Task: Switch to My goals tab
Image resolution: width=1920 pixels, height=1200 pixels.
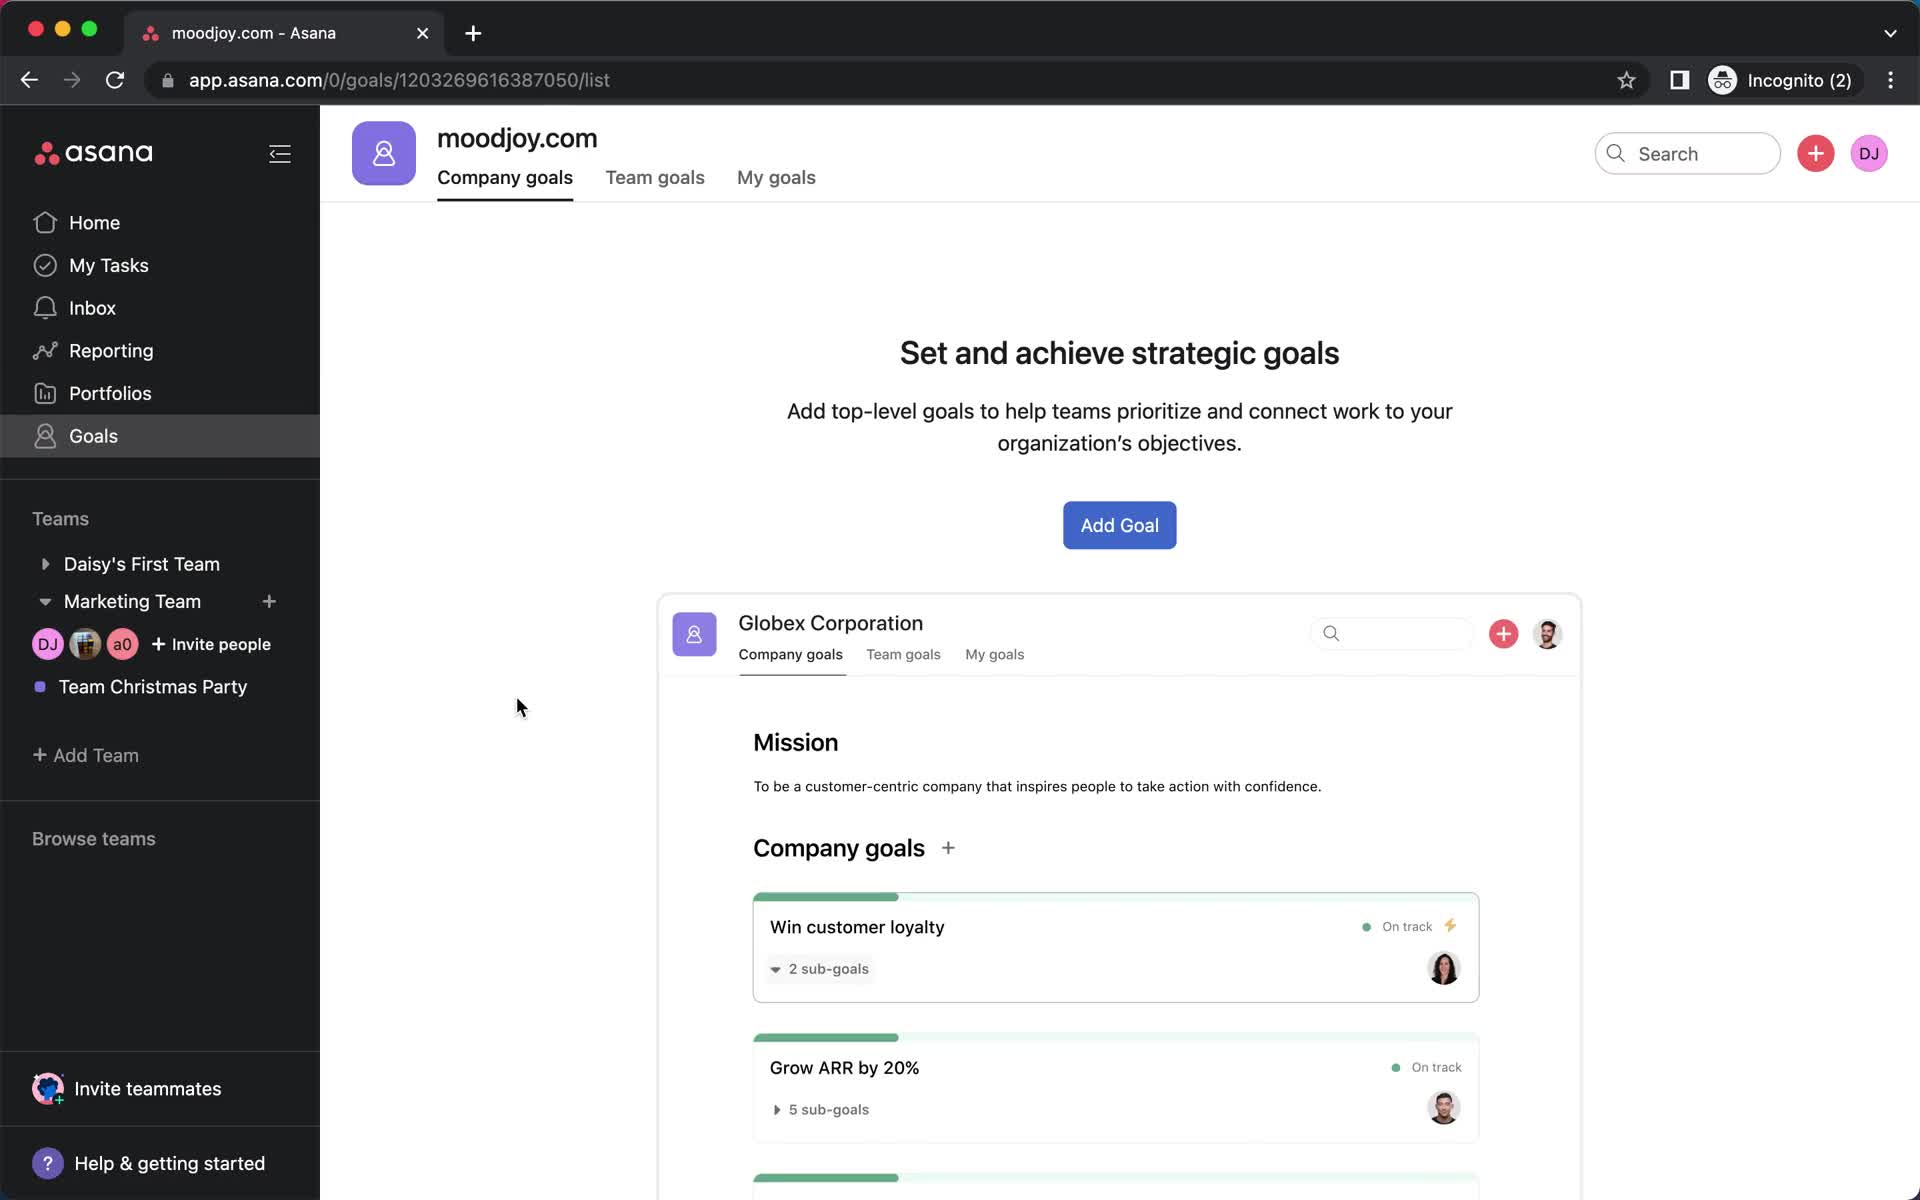Action: 777,177
